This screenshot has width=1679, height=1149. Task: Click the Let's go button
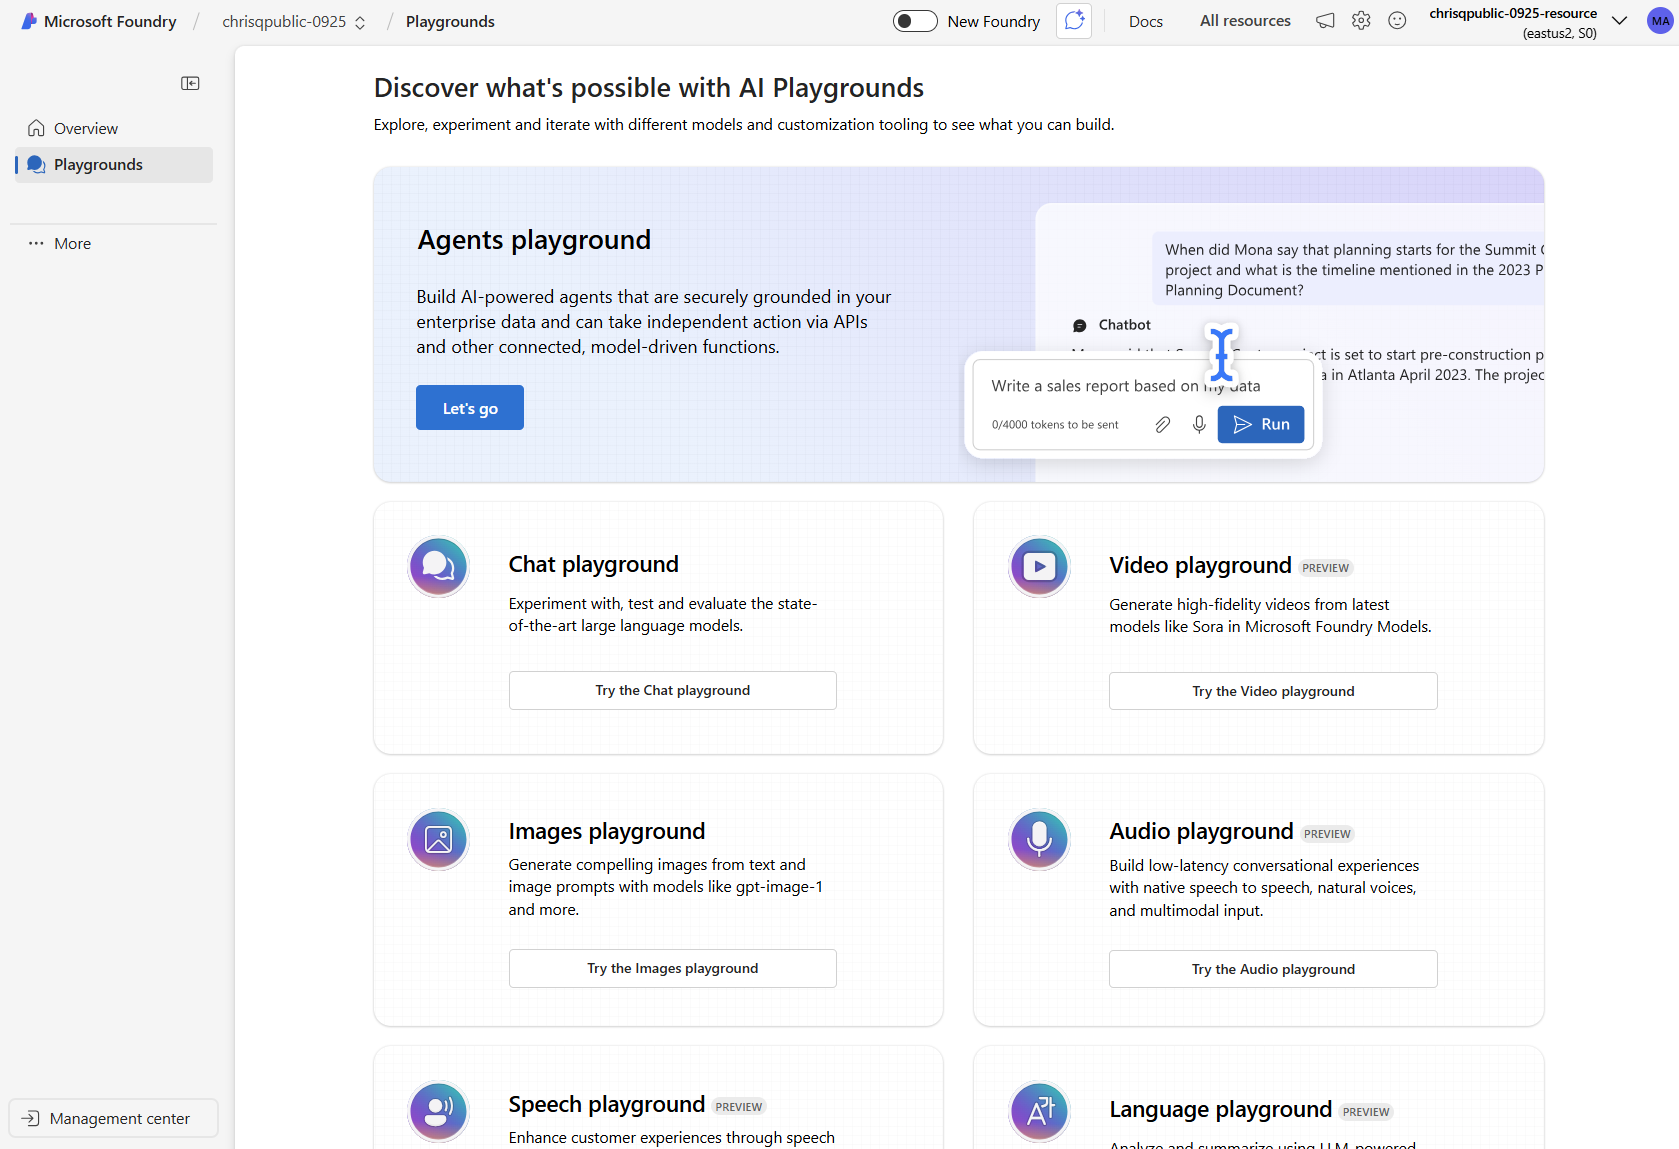470,408
